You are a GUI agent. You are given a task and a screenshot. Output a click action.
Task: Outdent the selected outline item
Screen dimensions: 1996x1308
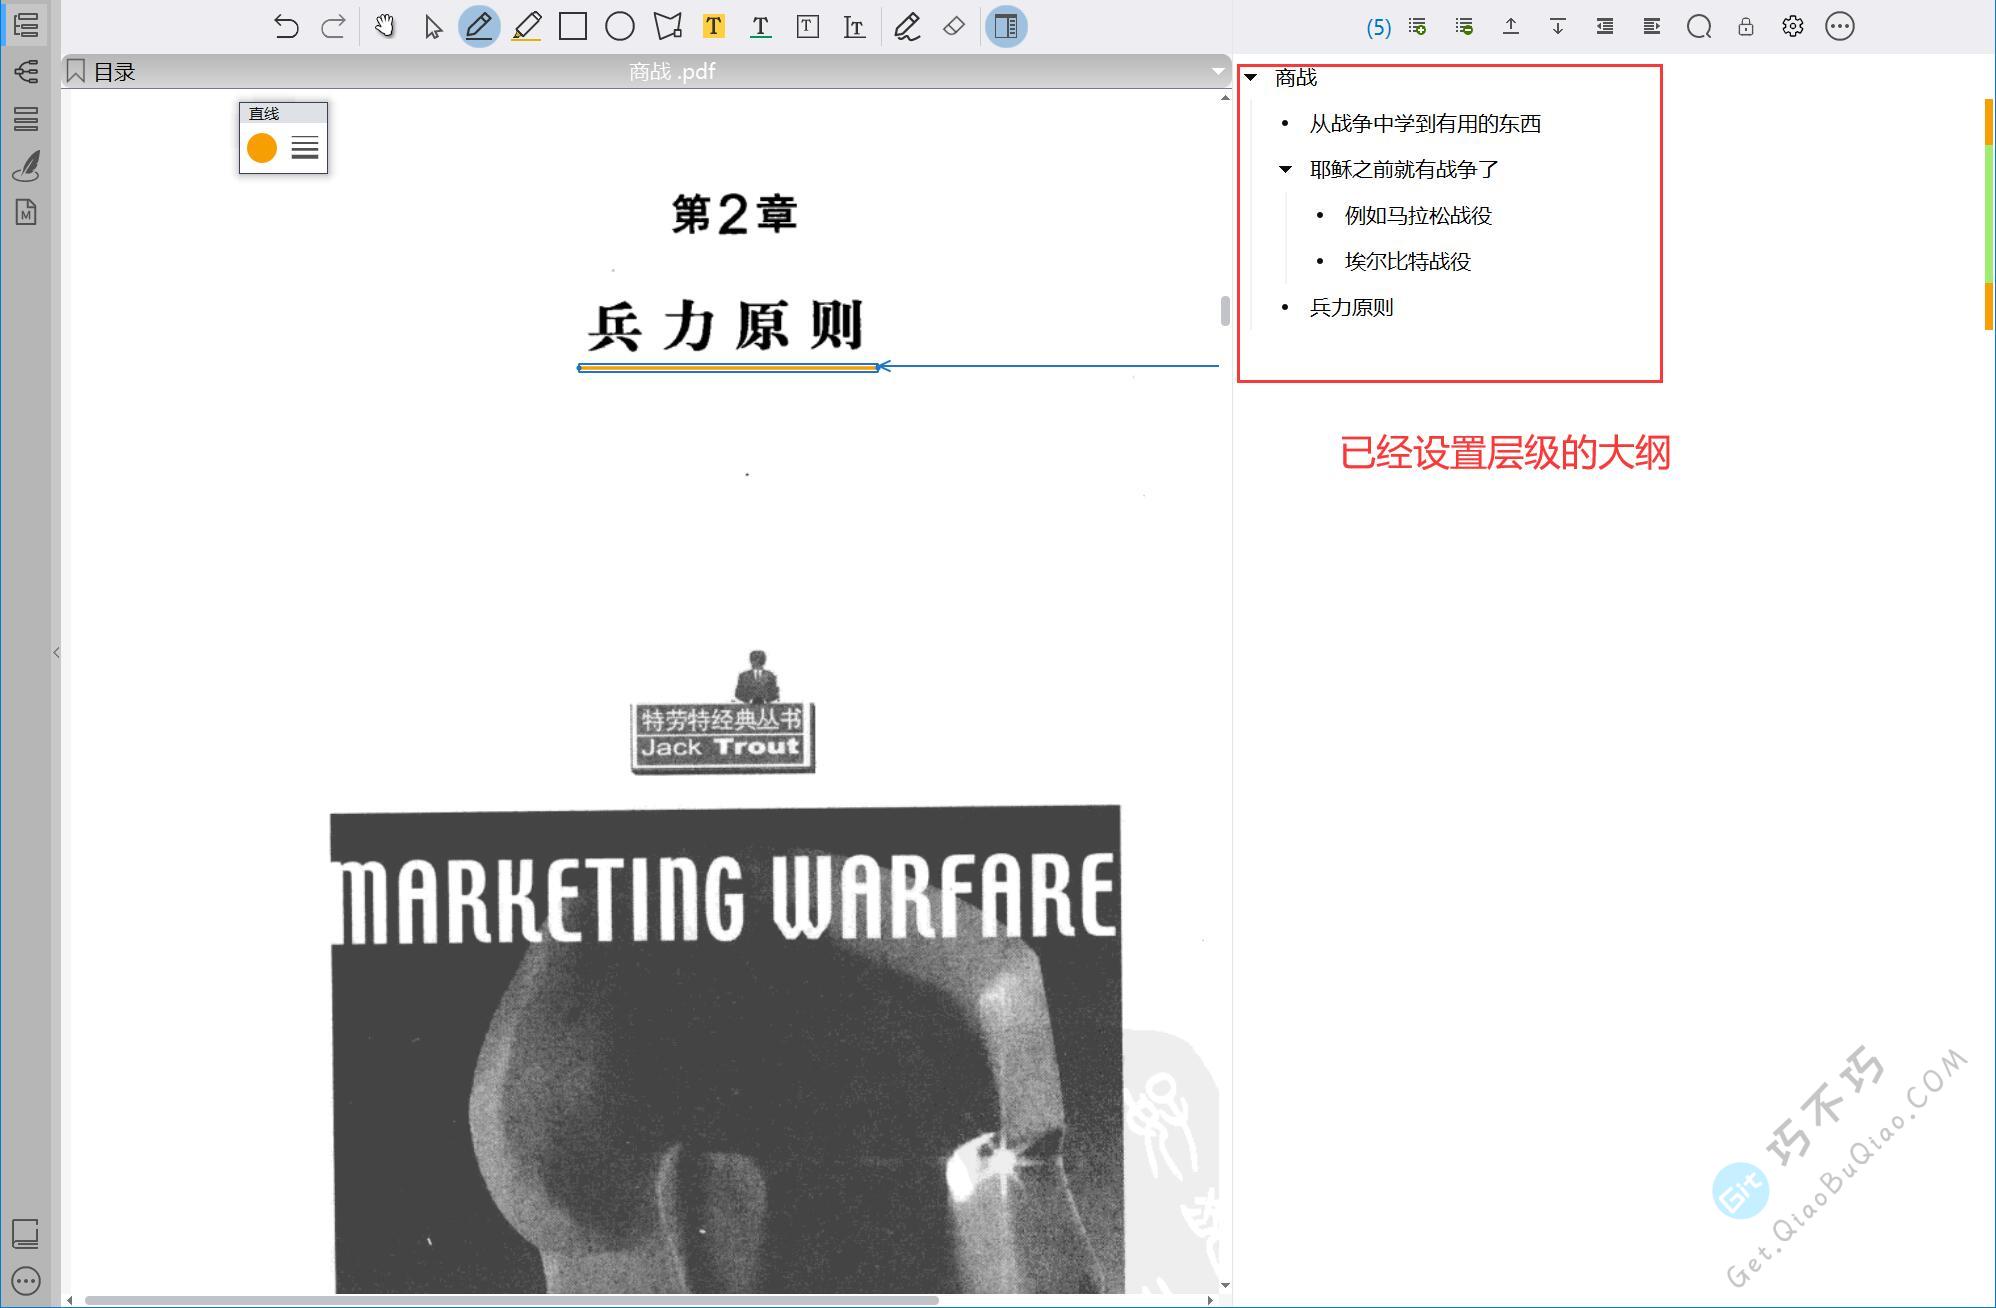(x=1605, y=26)
